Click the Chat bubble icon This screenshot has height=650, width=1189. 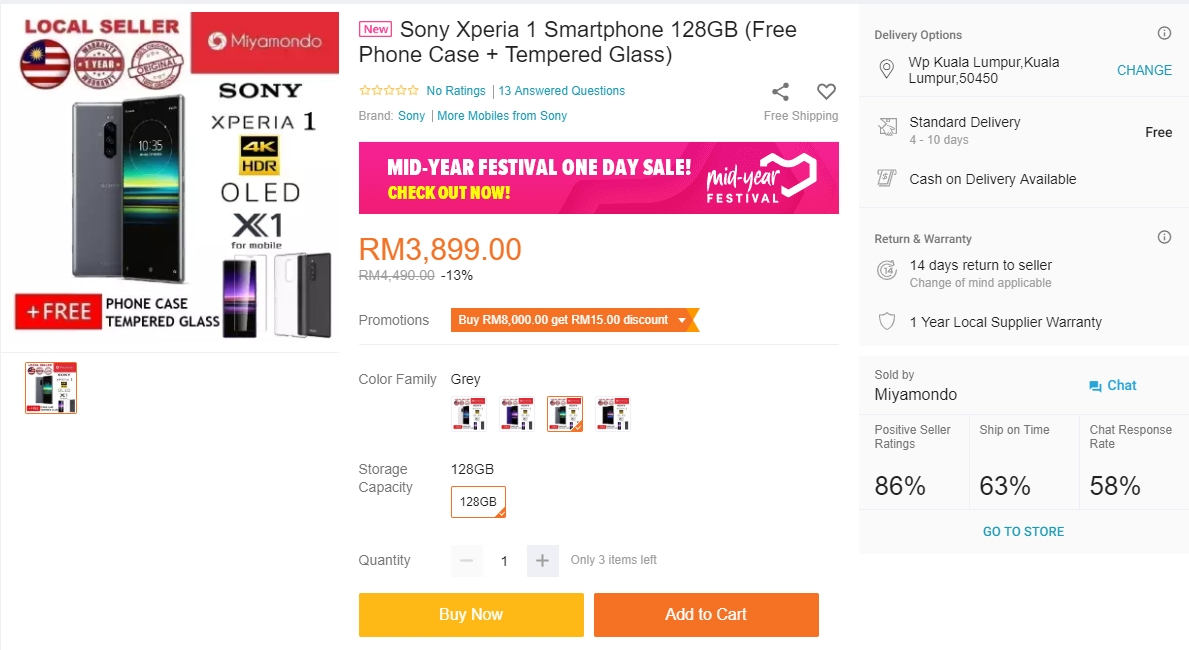pyautogui.click(x=1096, y=386)
